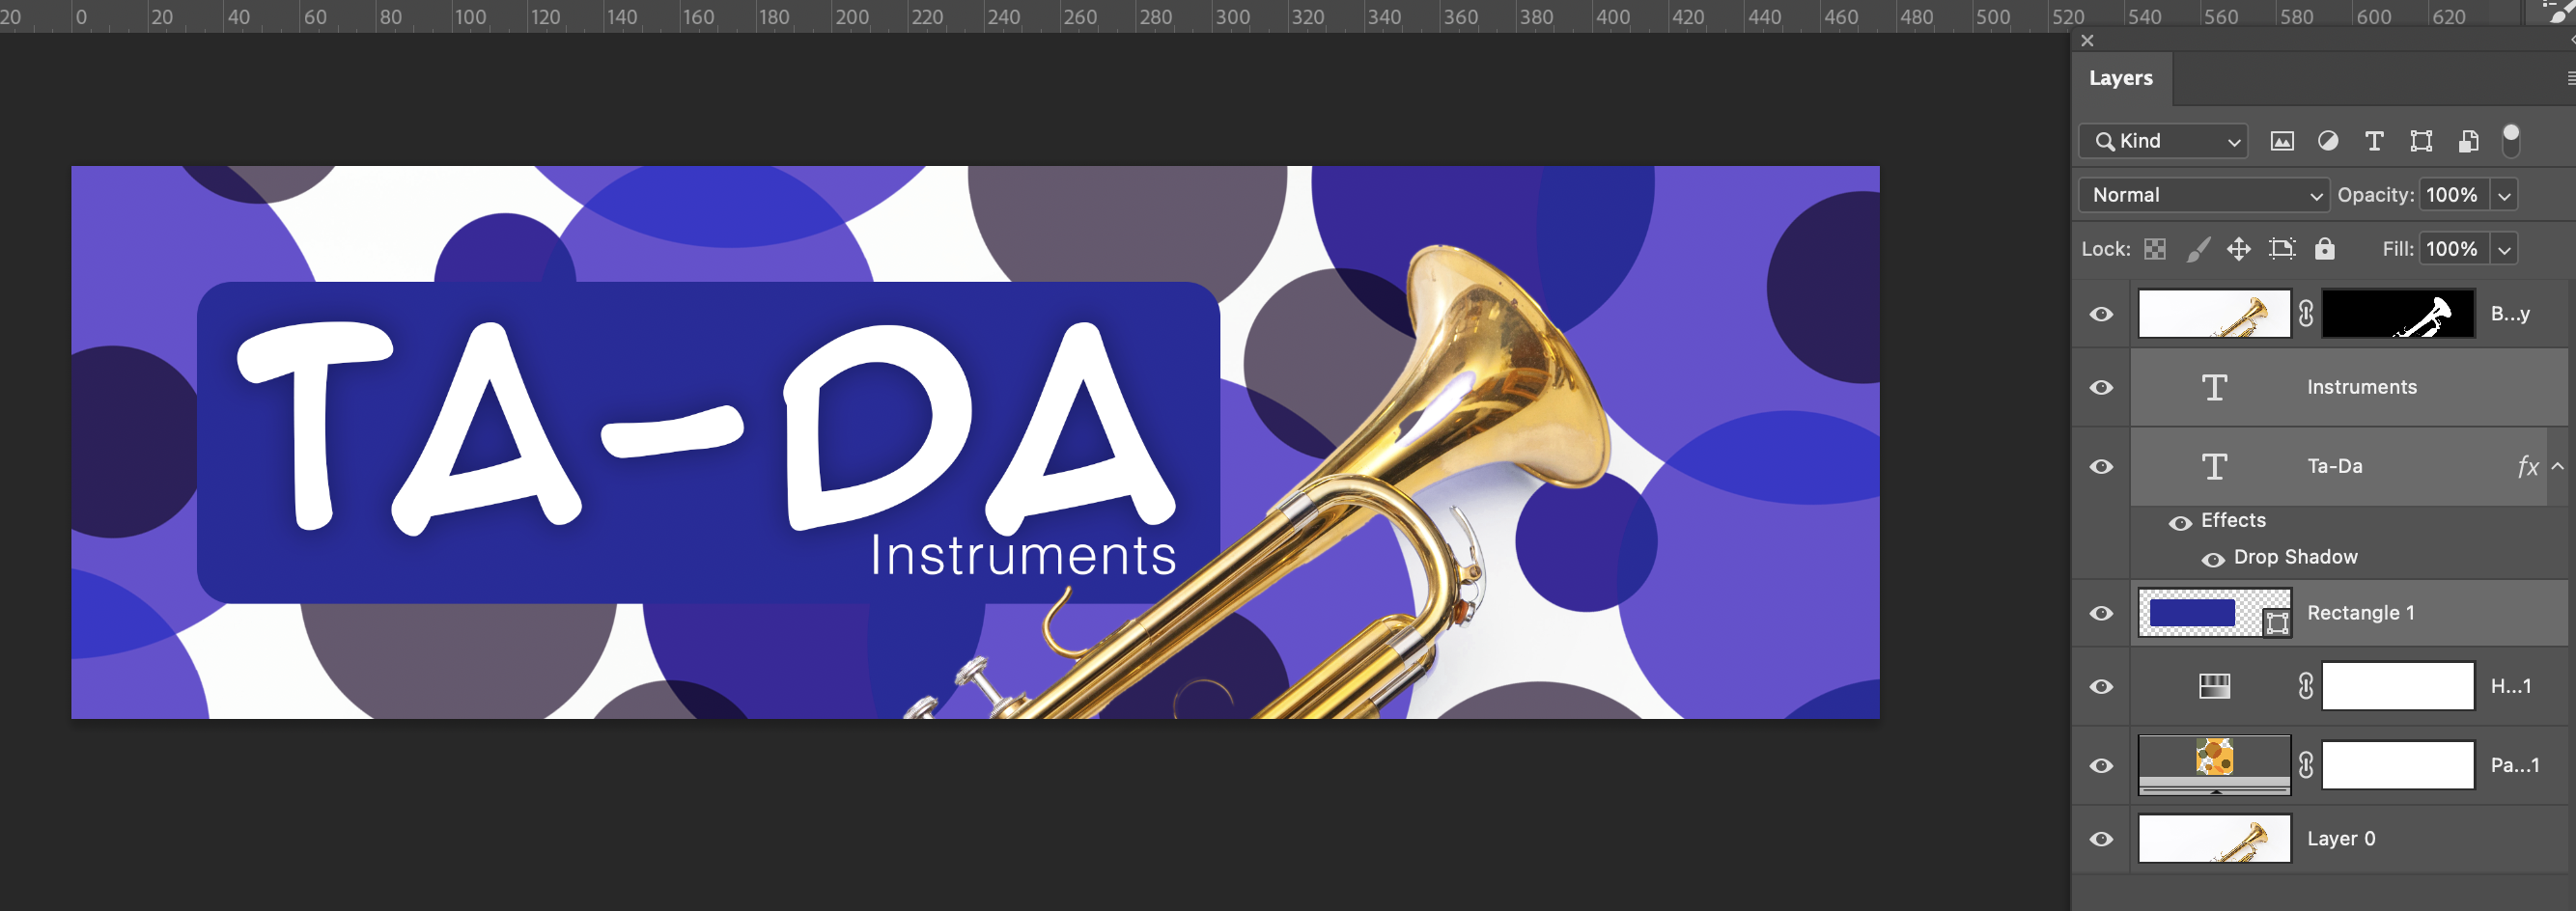Screen dimensions: 2576x911
Task: Open the Layers panel options menu
Action: click(2570, 78)
